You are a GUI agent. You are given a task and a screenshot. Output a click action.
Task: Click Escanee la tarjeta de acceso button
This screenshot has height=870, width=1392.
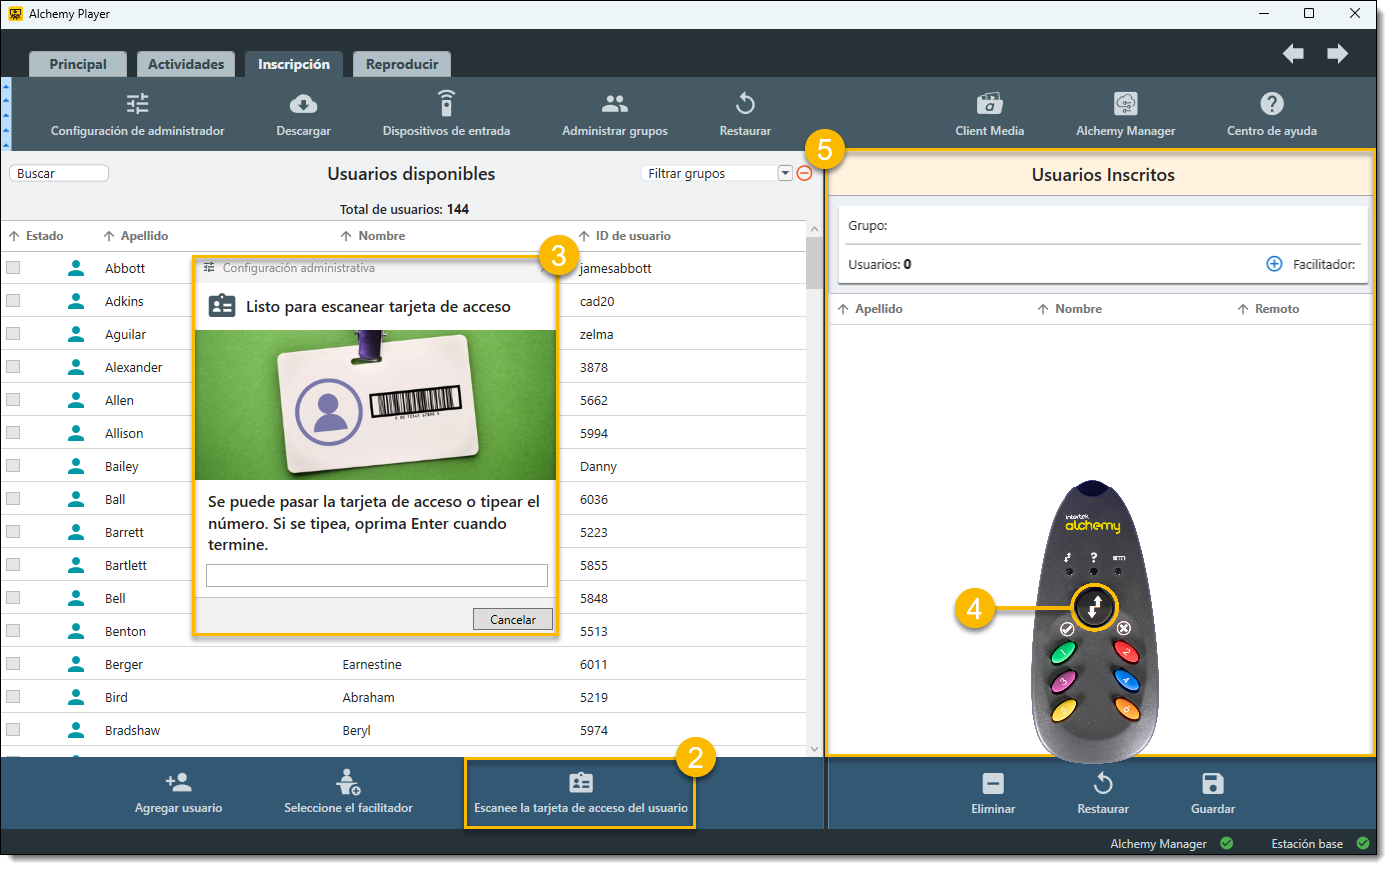[x=580, y=793]
